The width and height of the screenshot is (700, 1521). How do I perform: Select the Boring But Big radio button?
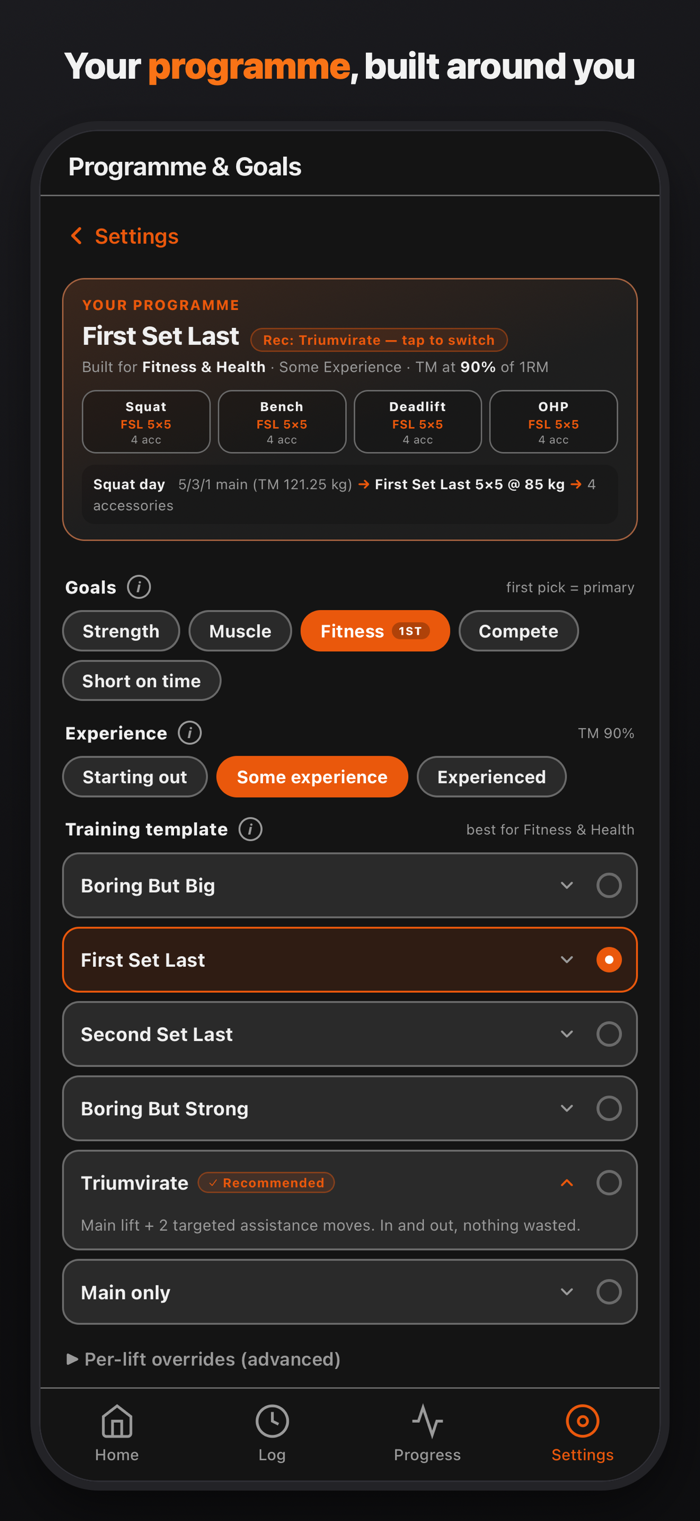(609, 885)
